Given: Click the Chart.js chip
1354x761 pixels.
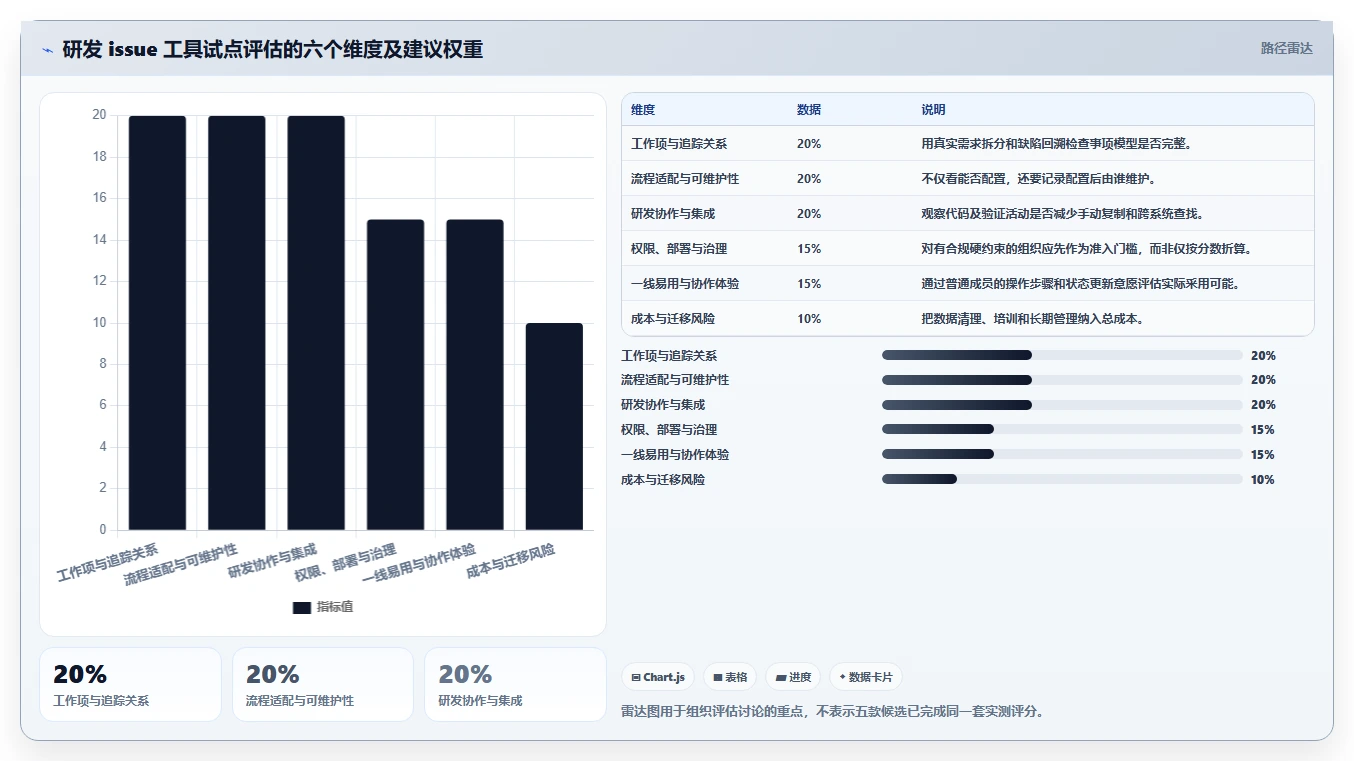Looking at the screenshot, I should [x=658, y=677].
